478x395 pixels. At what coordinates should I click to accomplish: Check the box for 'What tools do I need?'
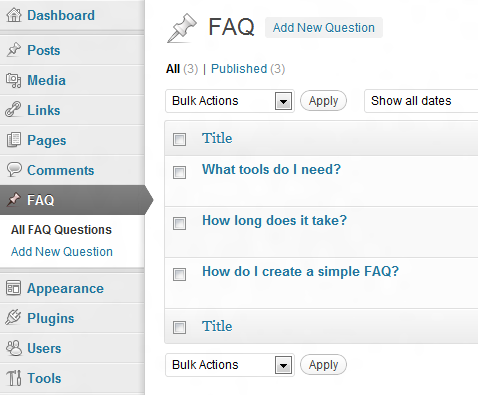(x=179, y=173)
